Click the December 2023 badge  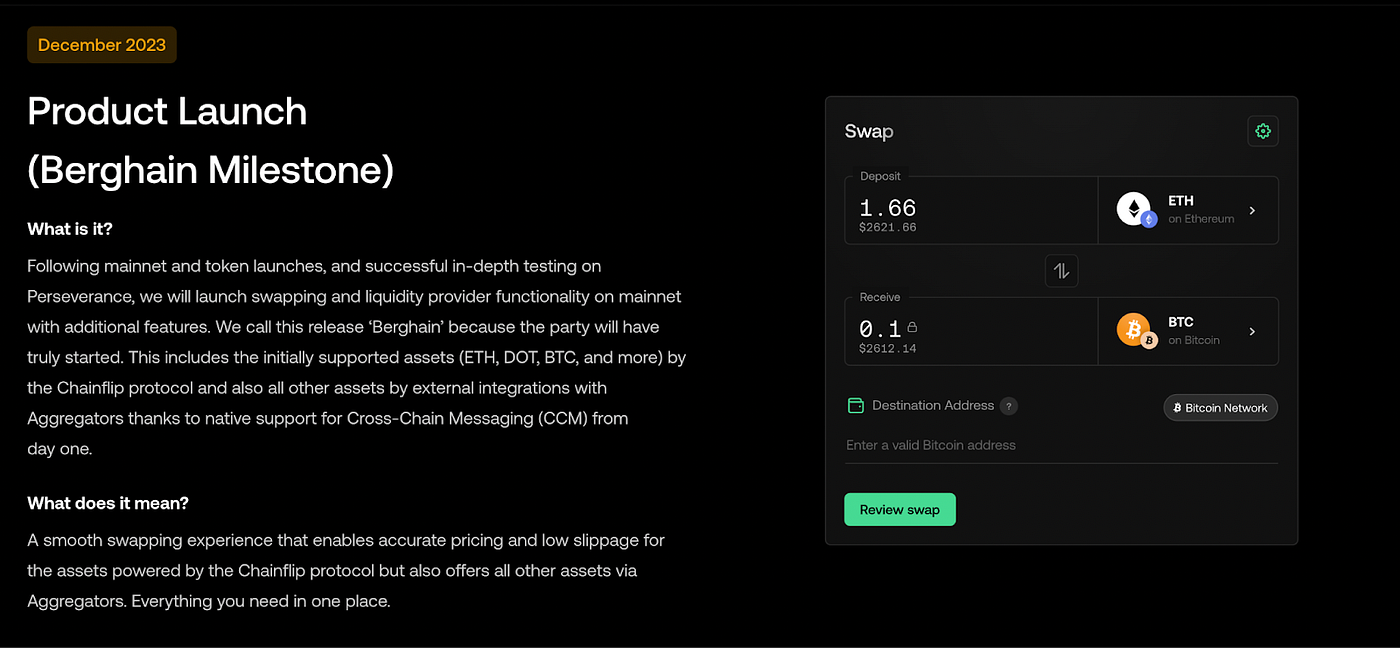pos(101,44)
